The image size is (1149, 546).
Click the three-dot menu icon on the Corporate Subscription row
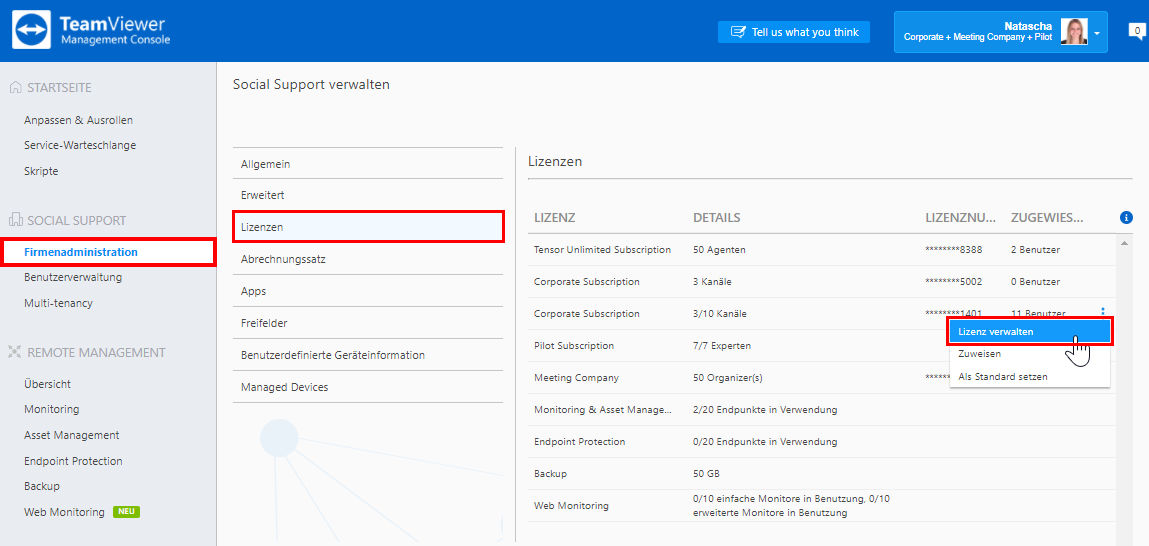1103,311
